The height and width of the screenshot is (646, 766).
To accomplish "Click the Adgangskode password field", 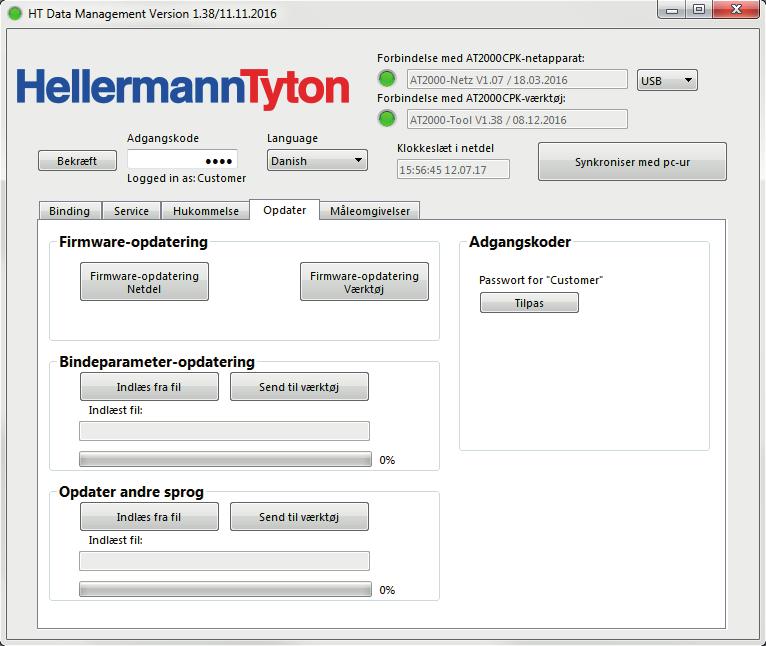I will 182,160.
